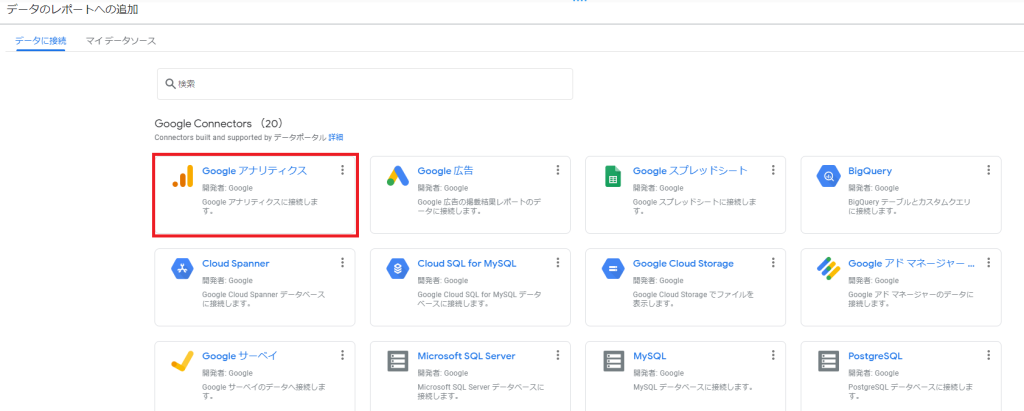The height and width of the screenshot is (411, 1024).
Task: Click the Microsoft SQL Server database icon
Action: 397,361
